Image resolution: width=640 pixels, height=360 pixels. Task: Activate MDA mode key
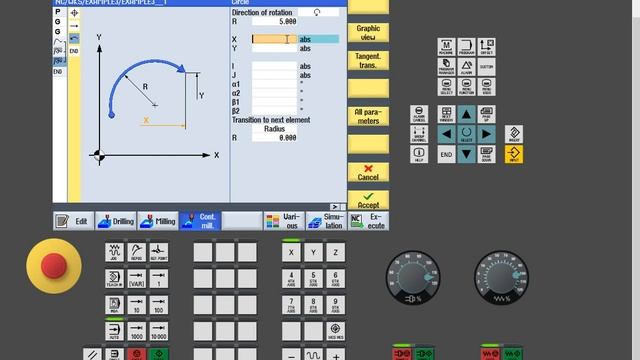click(x=114, y=305)
